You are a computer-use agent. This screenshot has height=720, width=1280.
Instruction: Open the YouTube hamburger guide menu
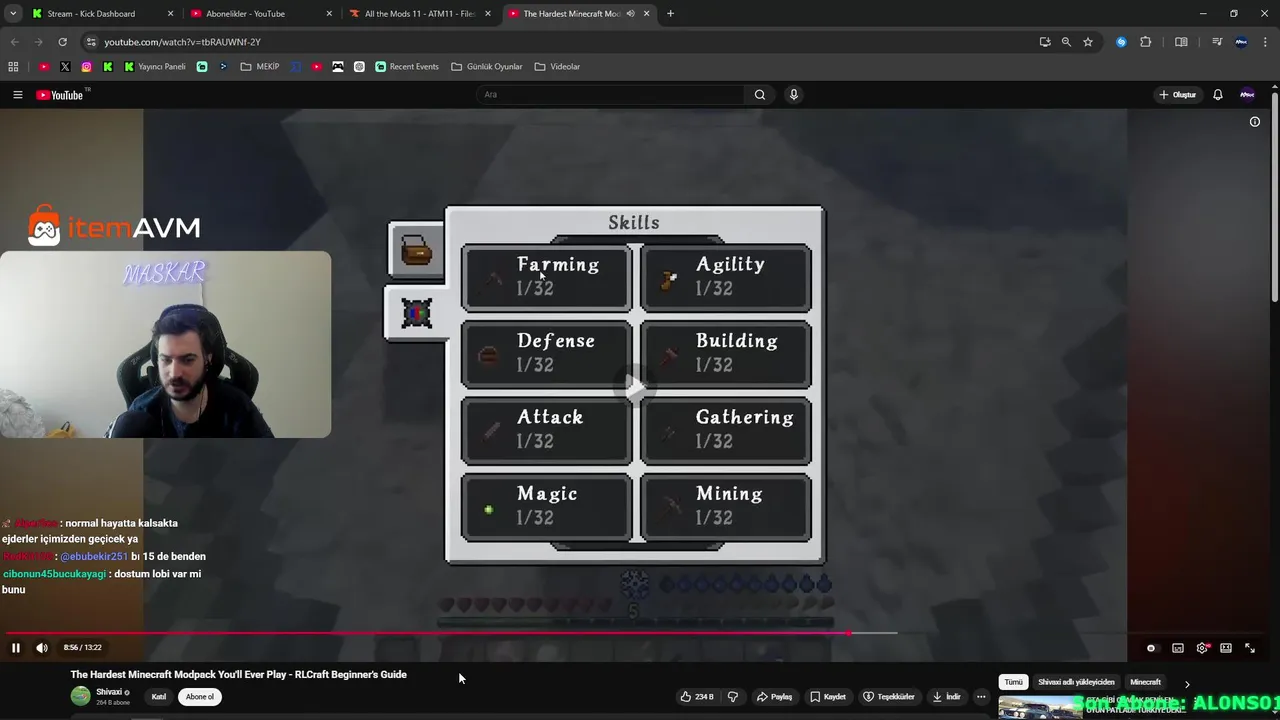tap(17, 95)
